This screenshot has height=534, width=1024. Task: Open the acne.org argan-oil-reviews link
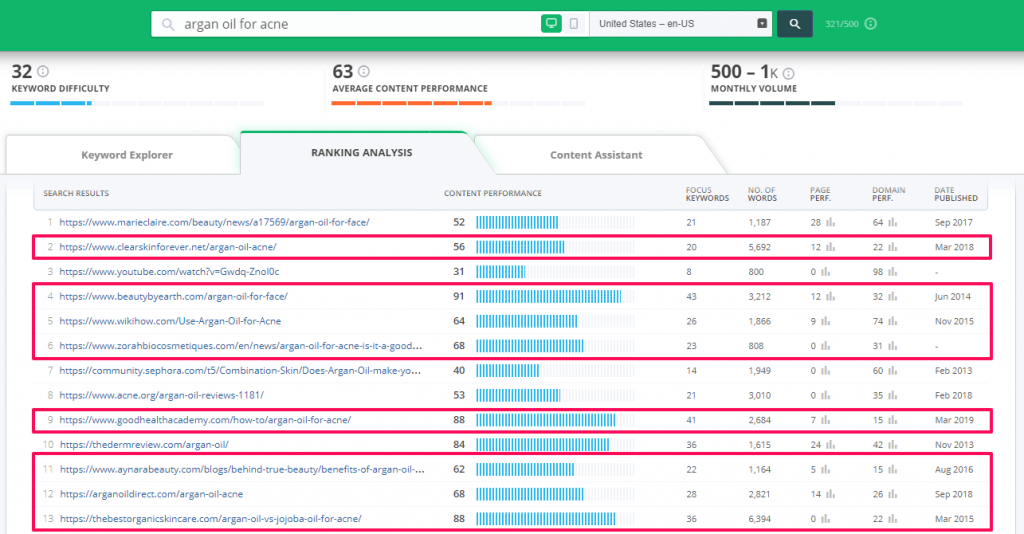tap(161, 396)
